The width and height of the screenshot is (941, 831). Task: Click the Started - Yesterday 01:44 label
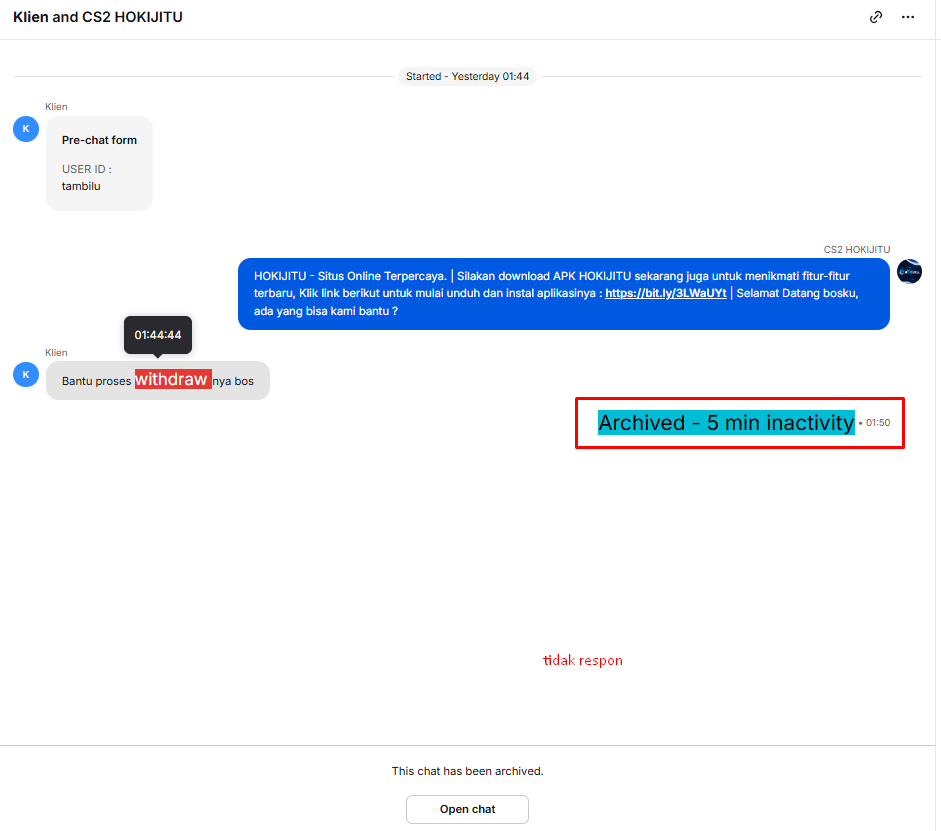pyautogui.click(x=467, y=76)
